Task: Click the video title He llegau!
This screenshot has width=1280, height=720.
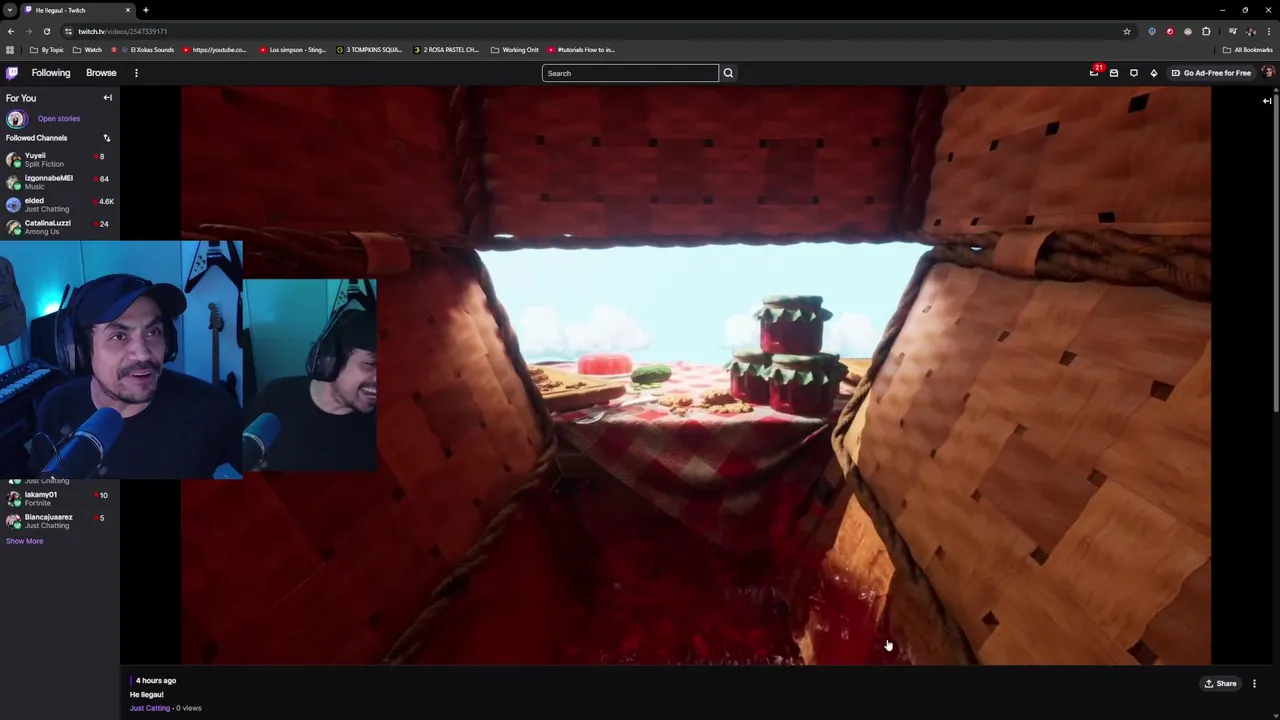Action: [146, 694]
